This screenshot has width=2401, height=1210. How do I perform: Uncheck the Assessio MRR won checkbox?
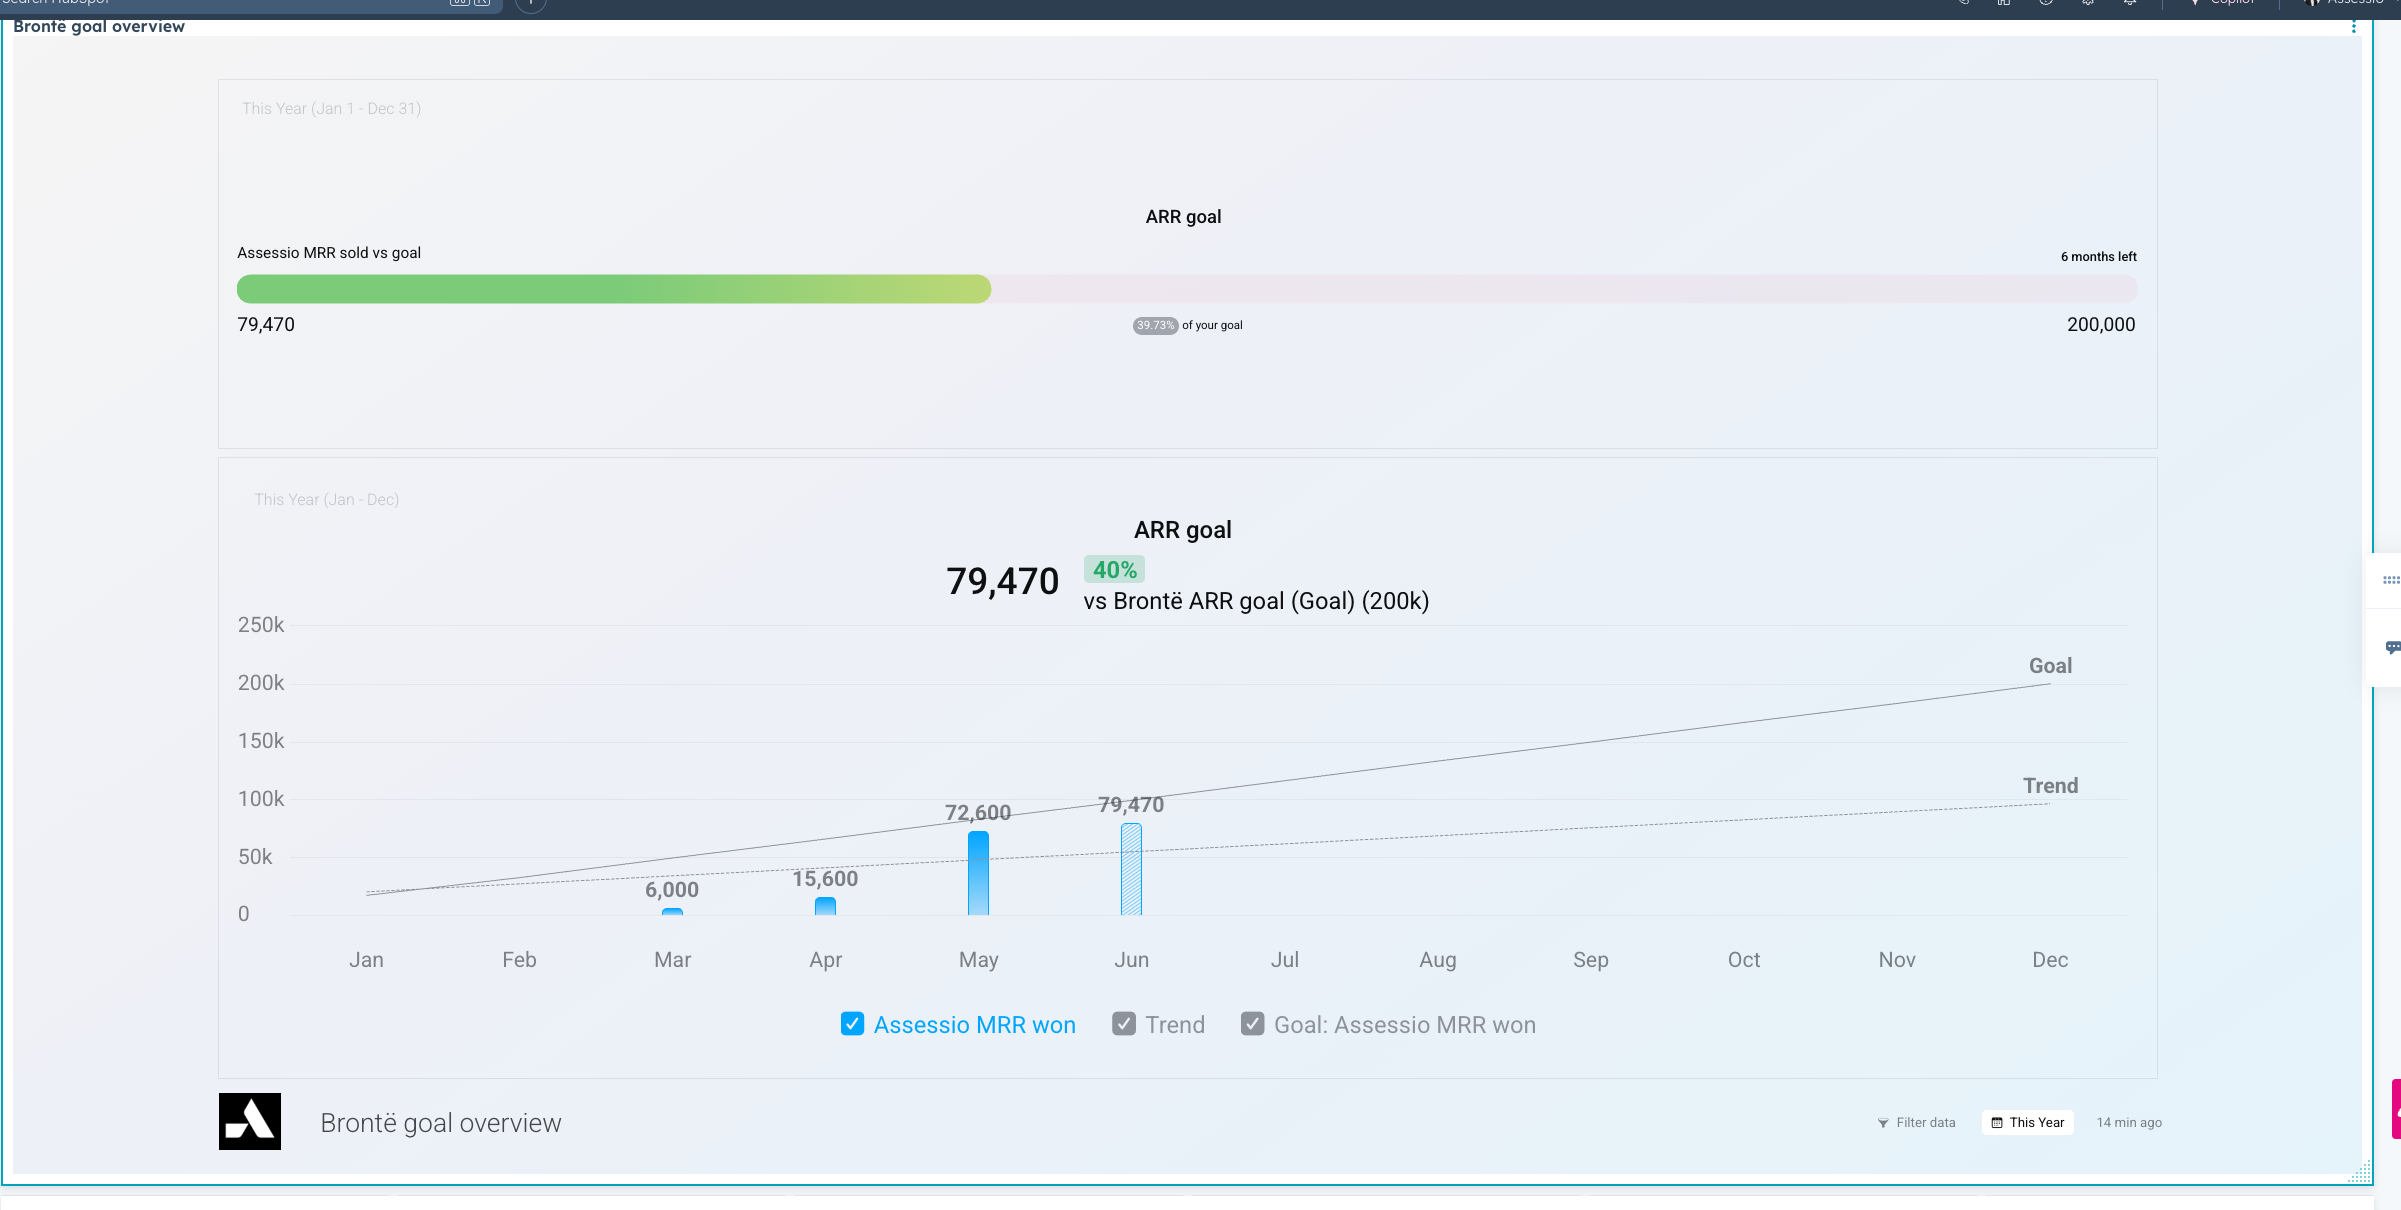tap(852, 1024)
